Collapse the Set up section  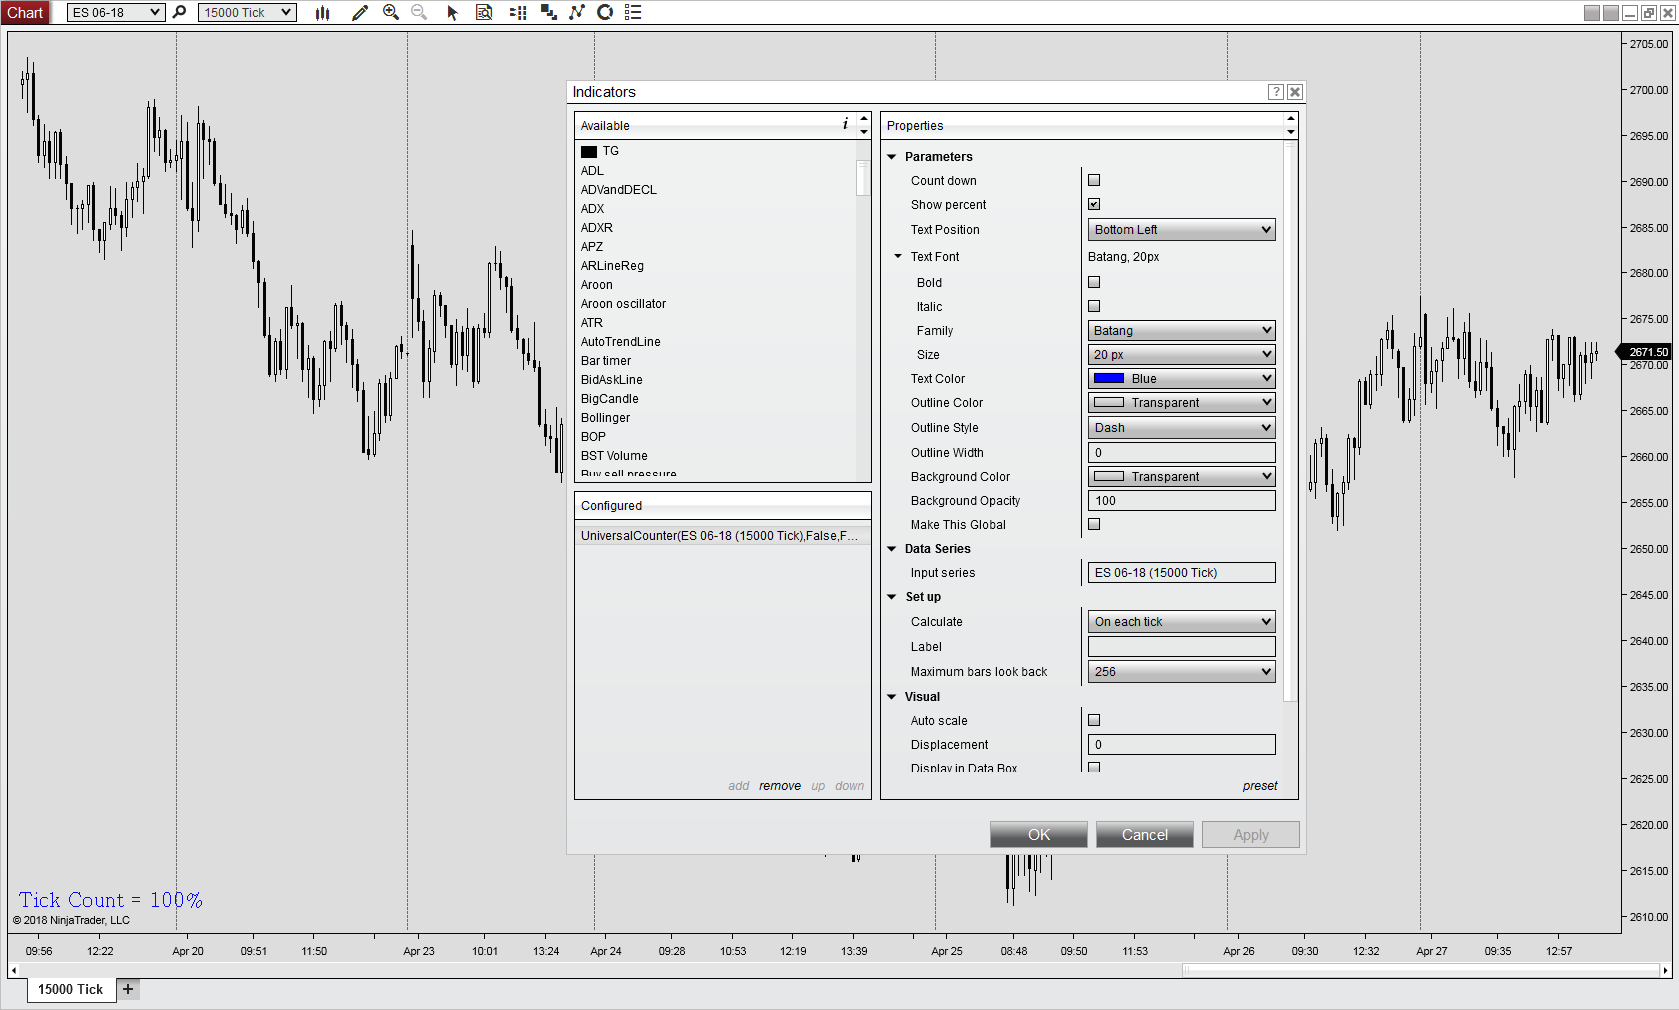pyautogui.click(x=892, y=597)
